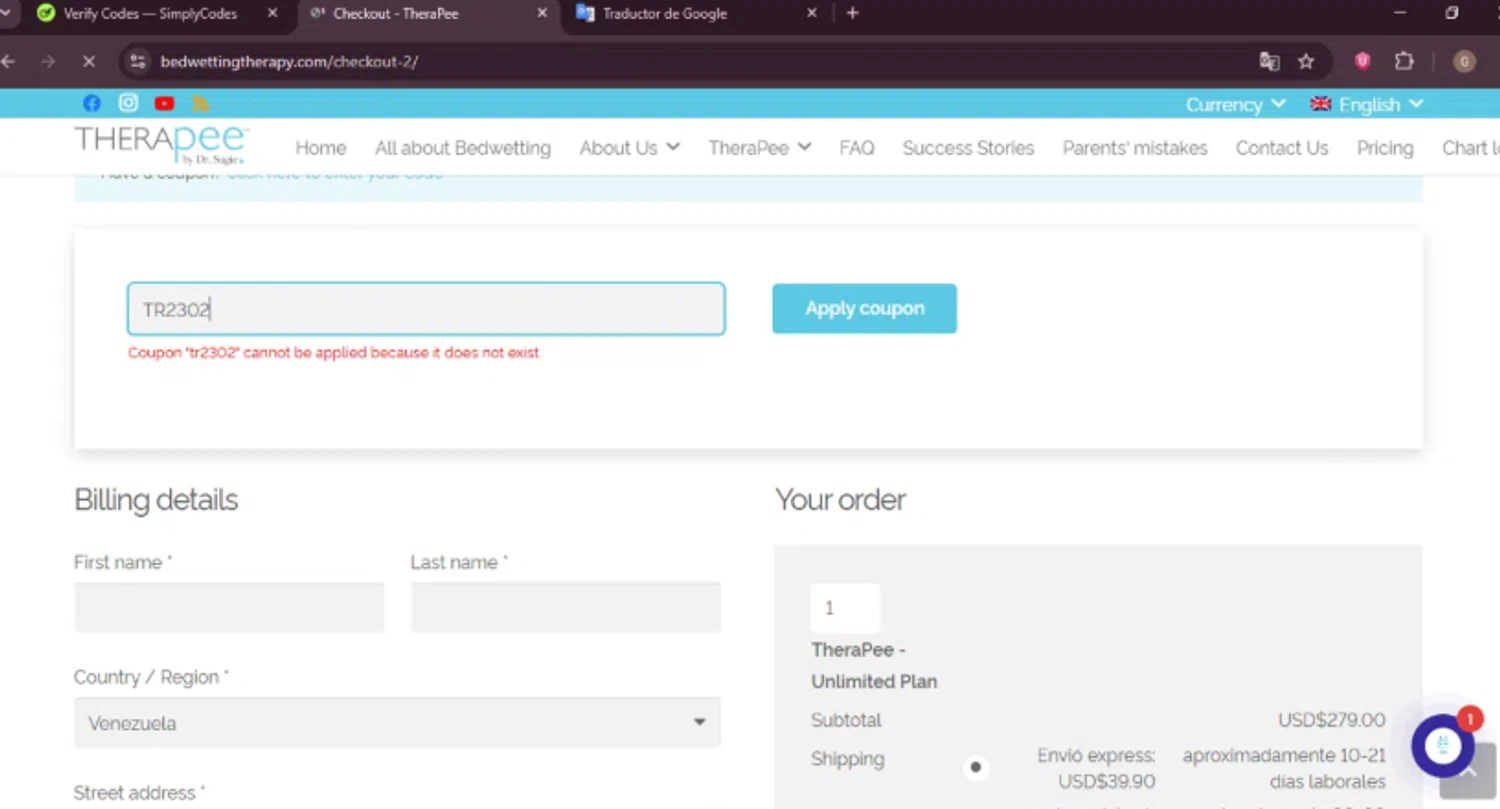
Task: Open the FAQ page
Action: coord(856,148)
